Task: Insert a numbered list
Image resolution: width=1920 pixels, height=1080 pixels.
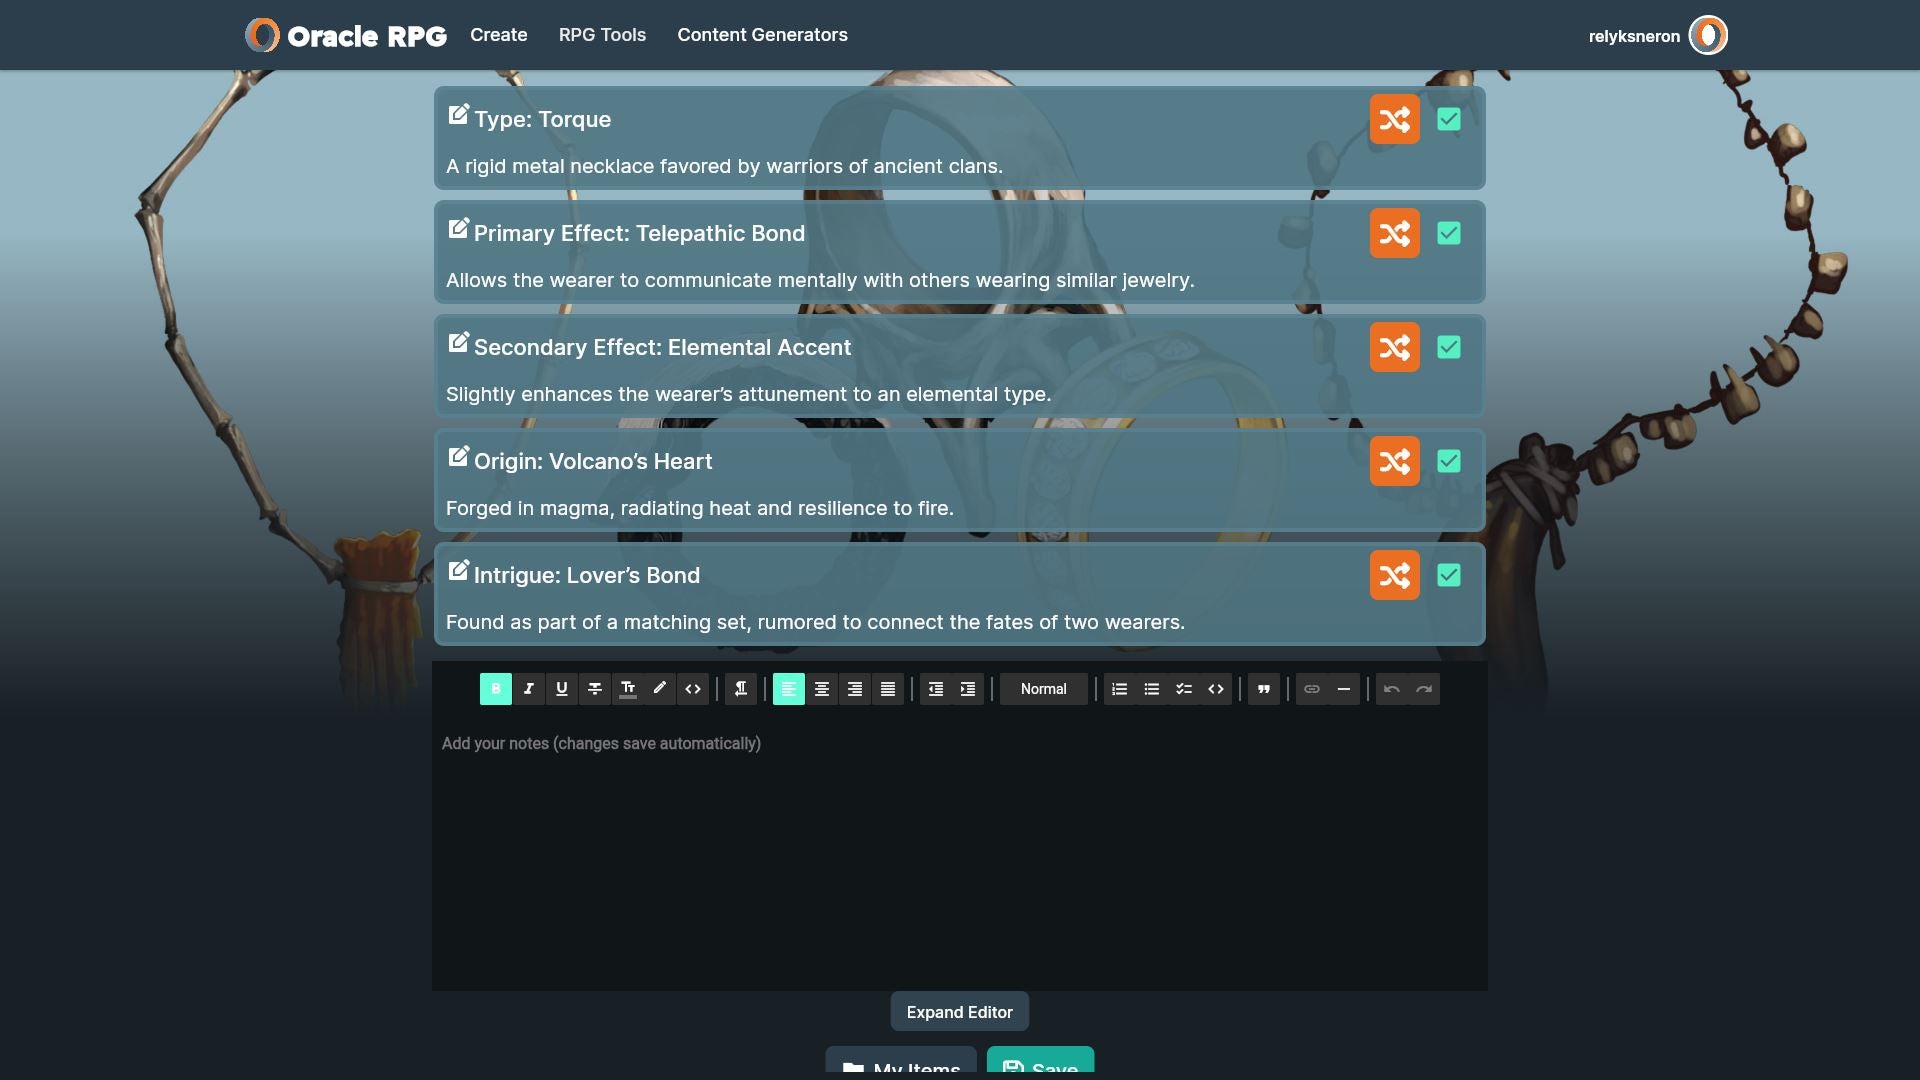Action: (1119, 689)
